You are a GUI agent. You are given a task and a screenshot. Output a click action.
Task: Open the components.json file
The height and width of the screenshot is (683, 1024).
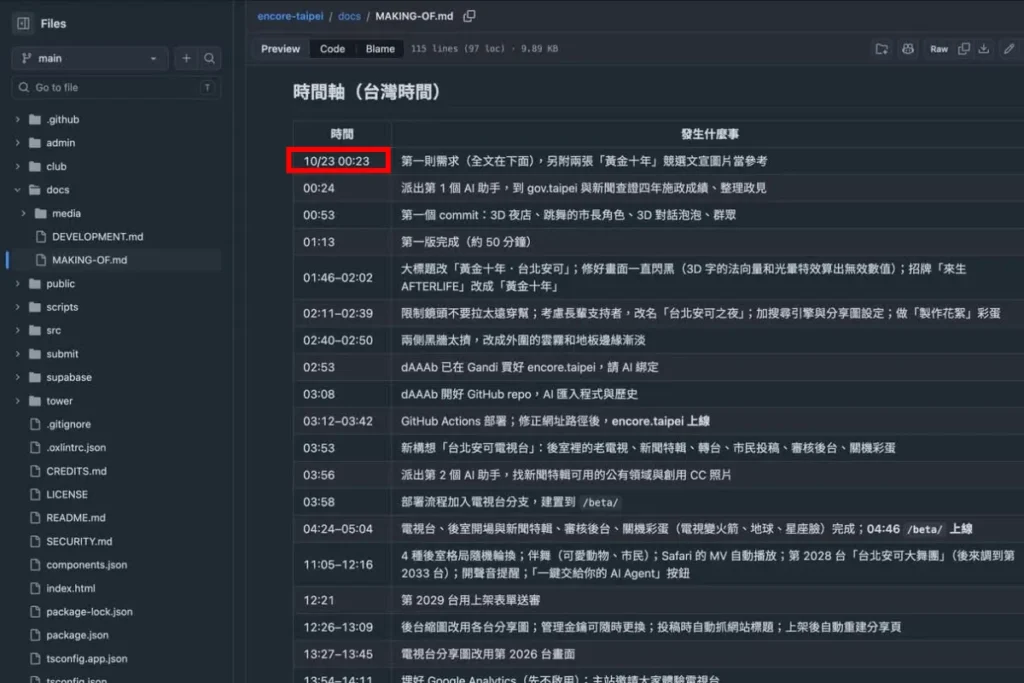87,565
